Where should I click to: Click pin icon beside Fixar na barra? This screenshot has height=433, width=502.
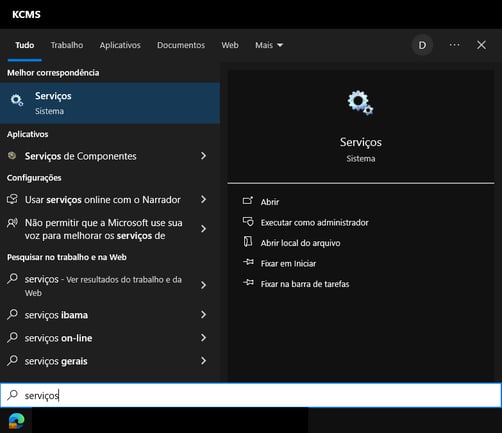[248, 283]
